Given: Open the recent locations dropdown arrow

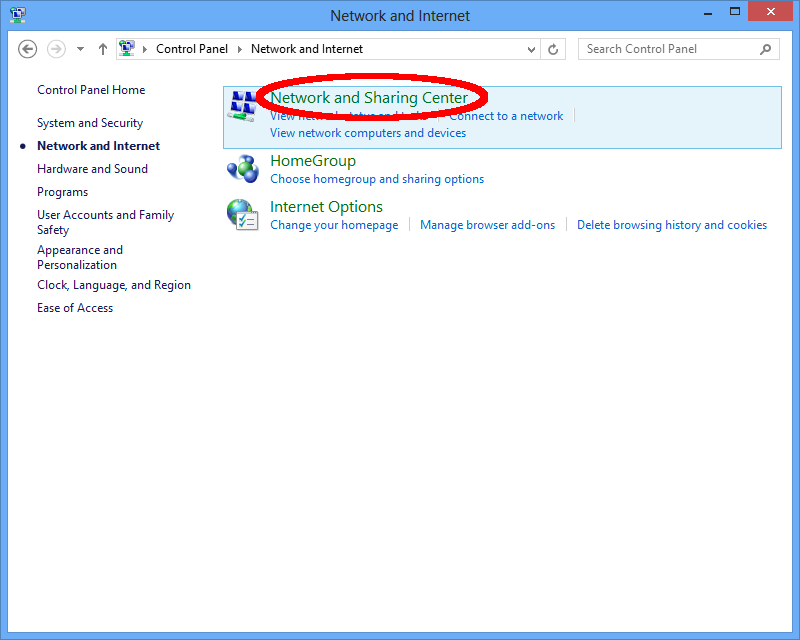Looking at the screenshot, I should (81, 50).
